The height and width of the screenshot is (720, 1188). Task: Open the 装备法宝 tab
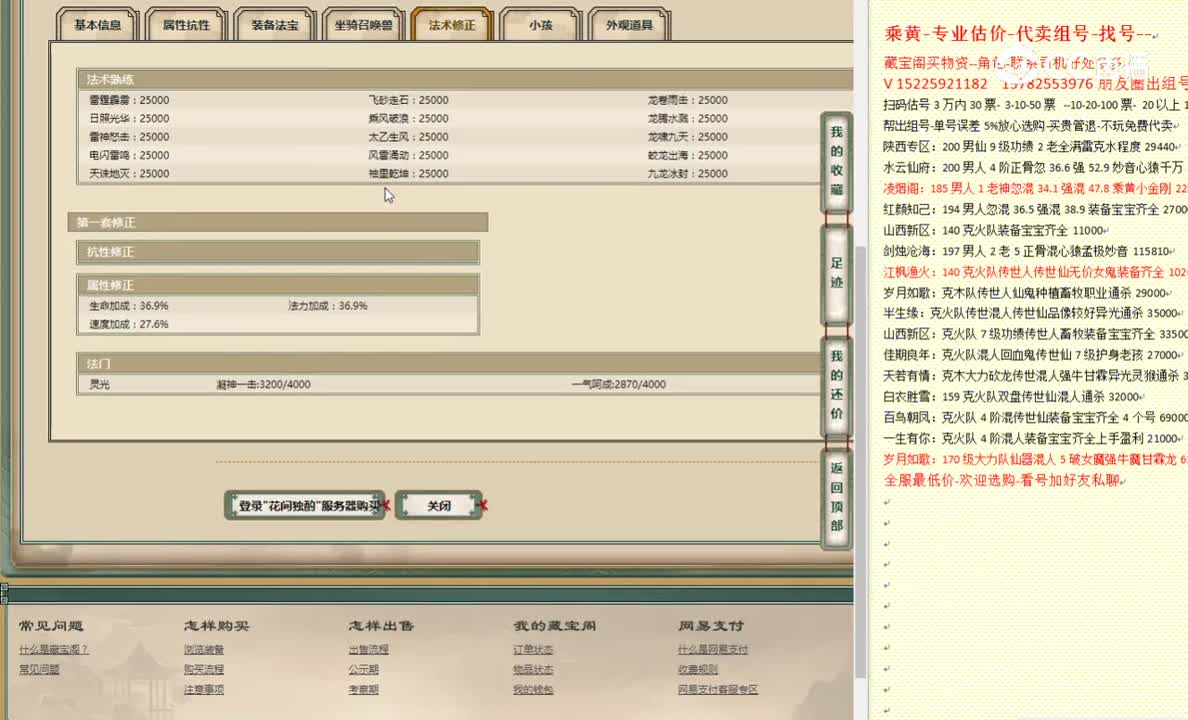point(274,25)
